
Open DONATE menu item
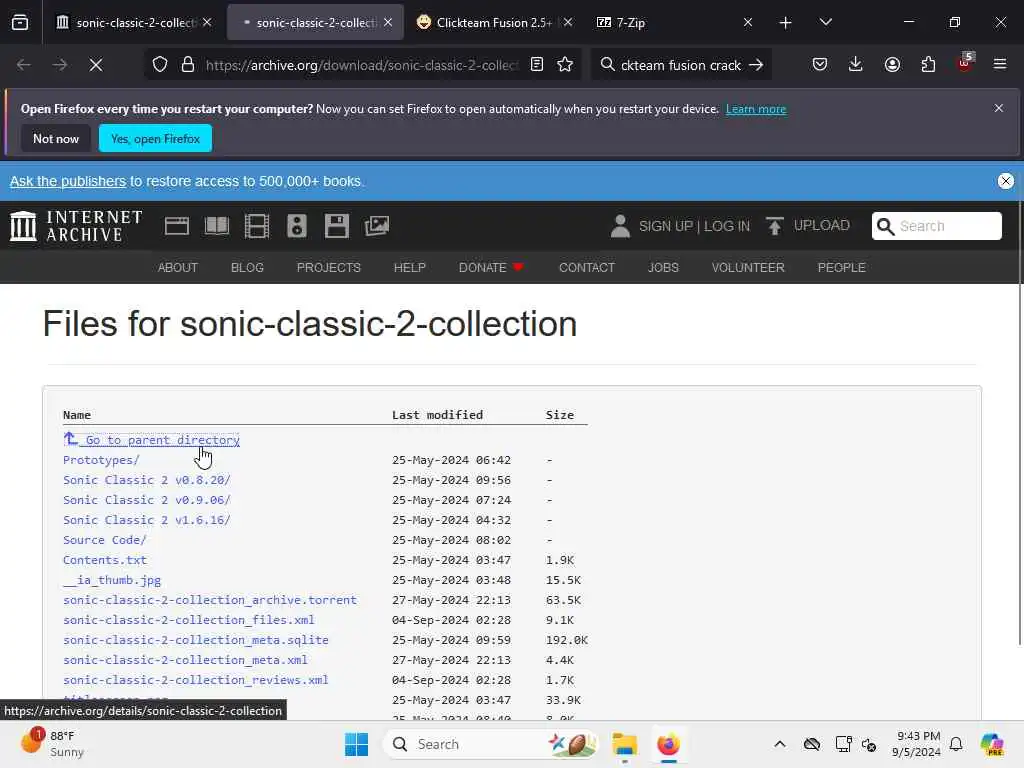pos(491,268)
